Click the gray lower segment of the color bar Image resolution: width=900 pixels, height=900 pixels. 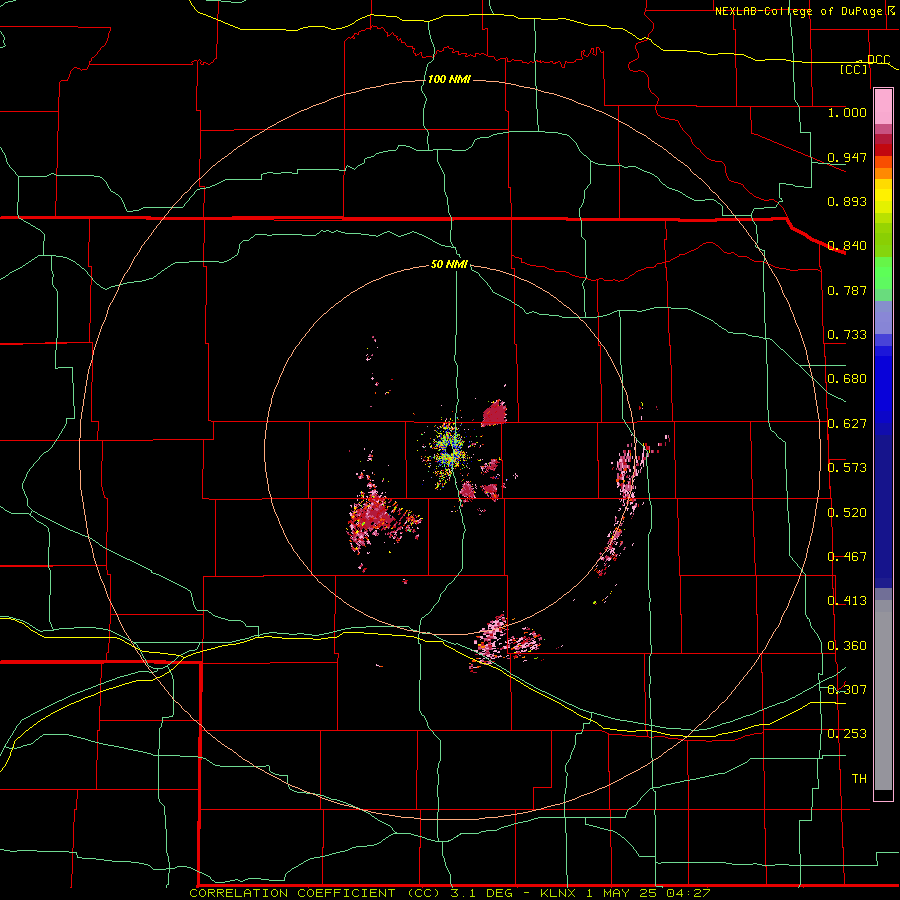(x=883, y=695)
